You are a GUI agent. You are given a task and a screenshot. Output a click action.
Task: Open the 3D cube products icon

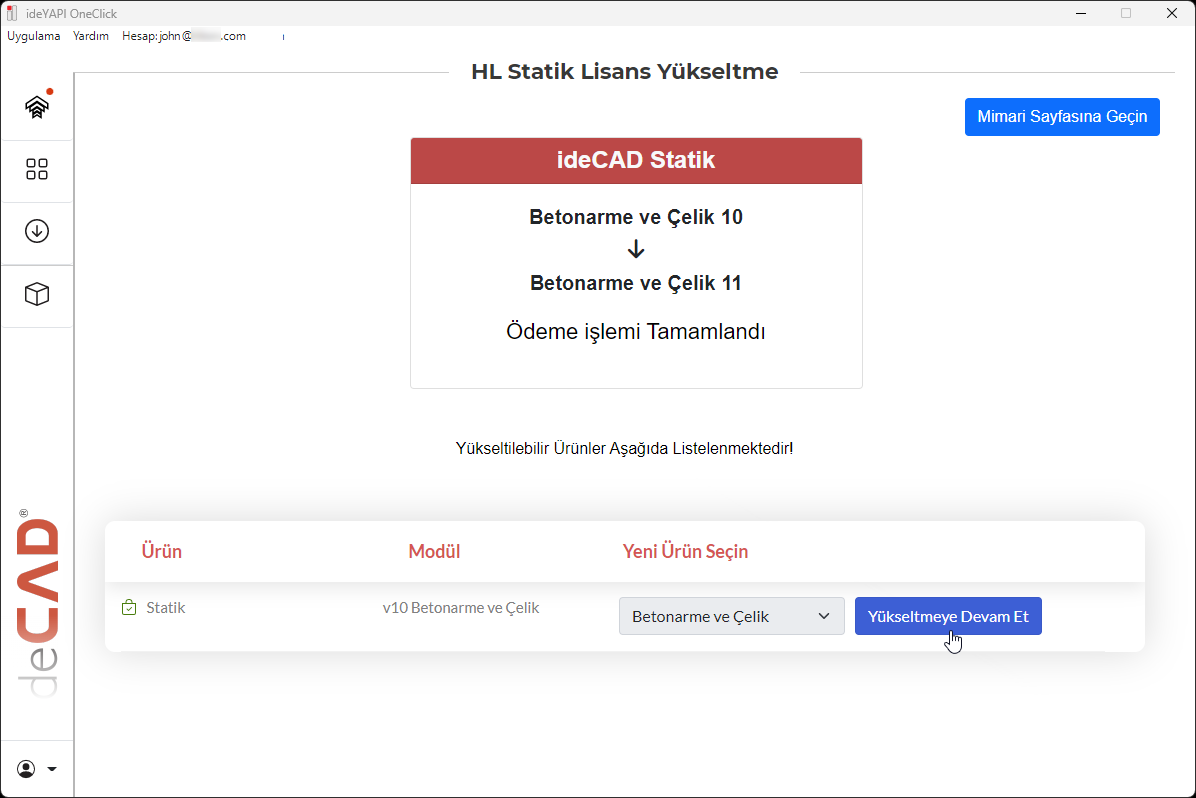click(37, 294)
